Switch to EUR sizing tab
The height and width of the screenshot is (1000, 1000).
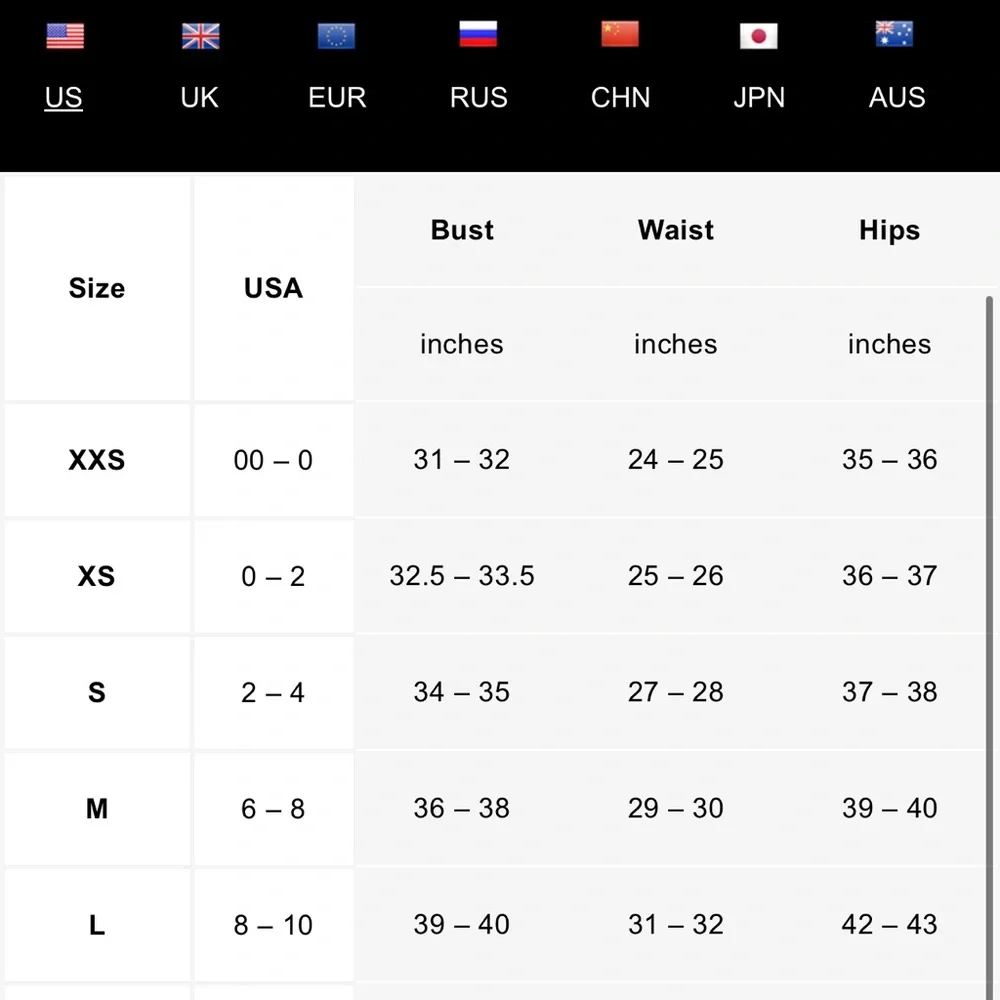coord(337,98)
